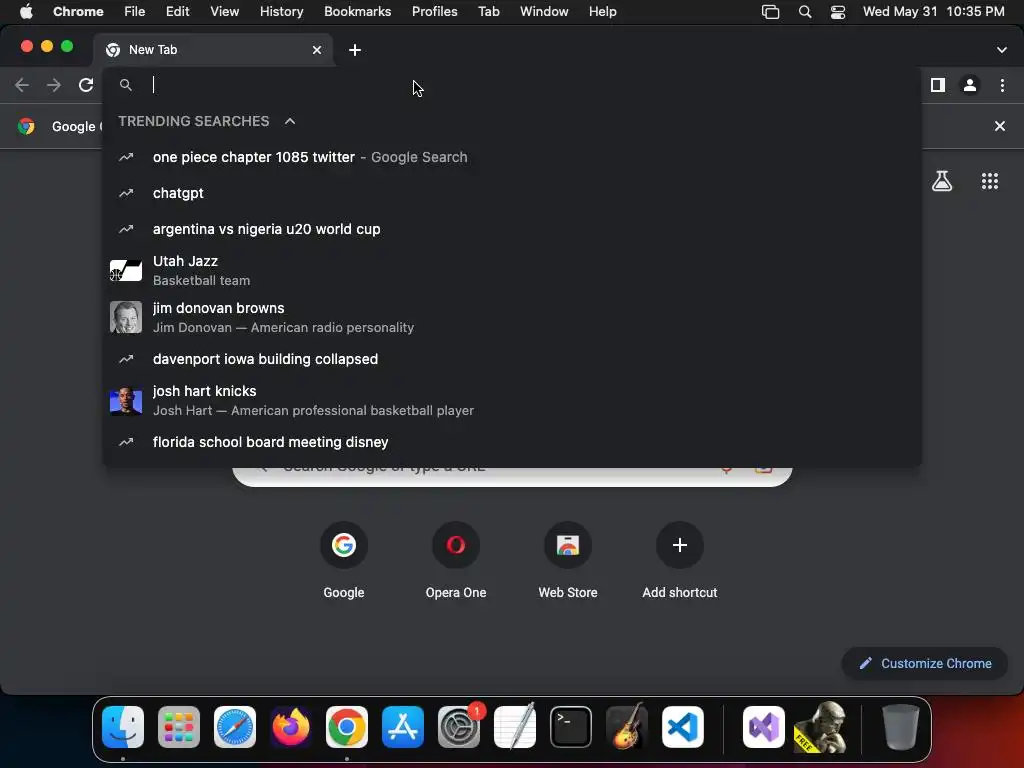Open the Chrome three-dot menu
The width and height of the screenshot is (1024, 768).
pyautogui.click(x=1002, y=85)
